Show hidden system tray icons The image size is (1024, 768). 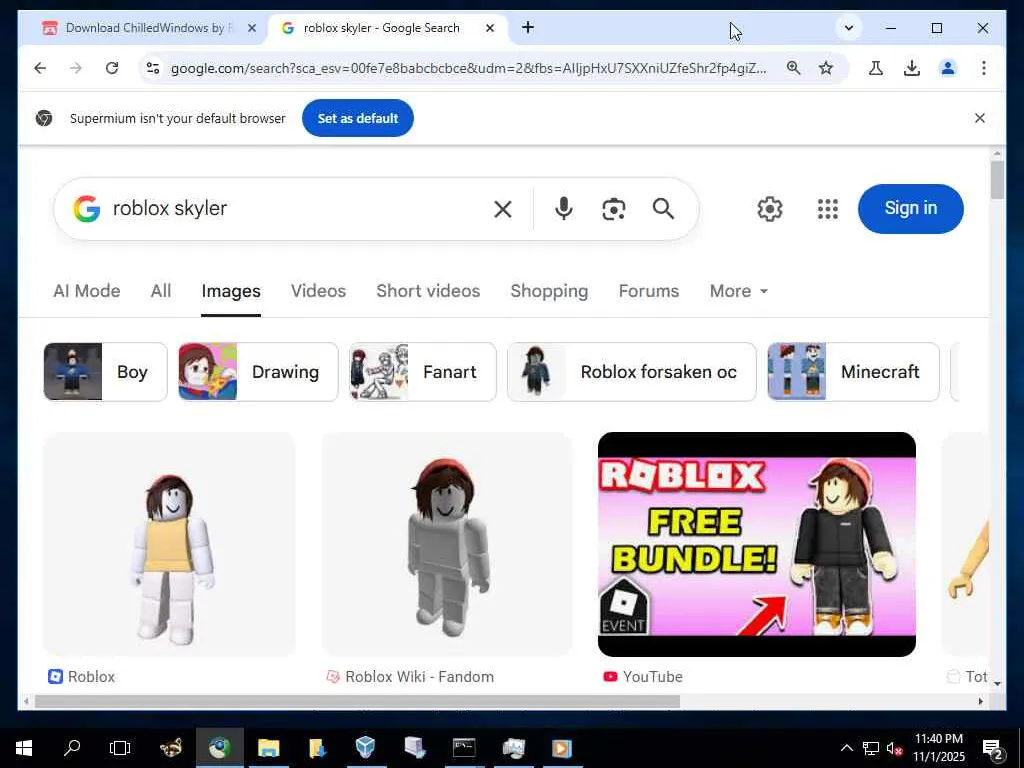[846, 748]
